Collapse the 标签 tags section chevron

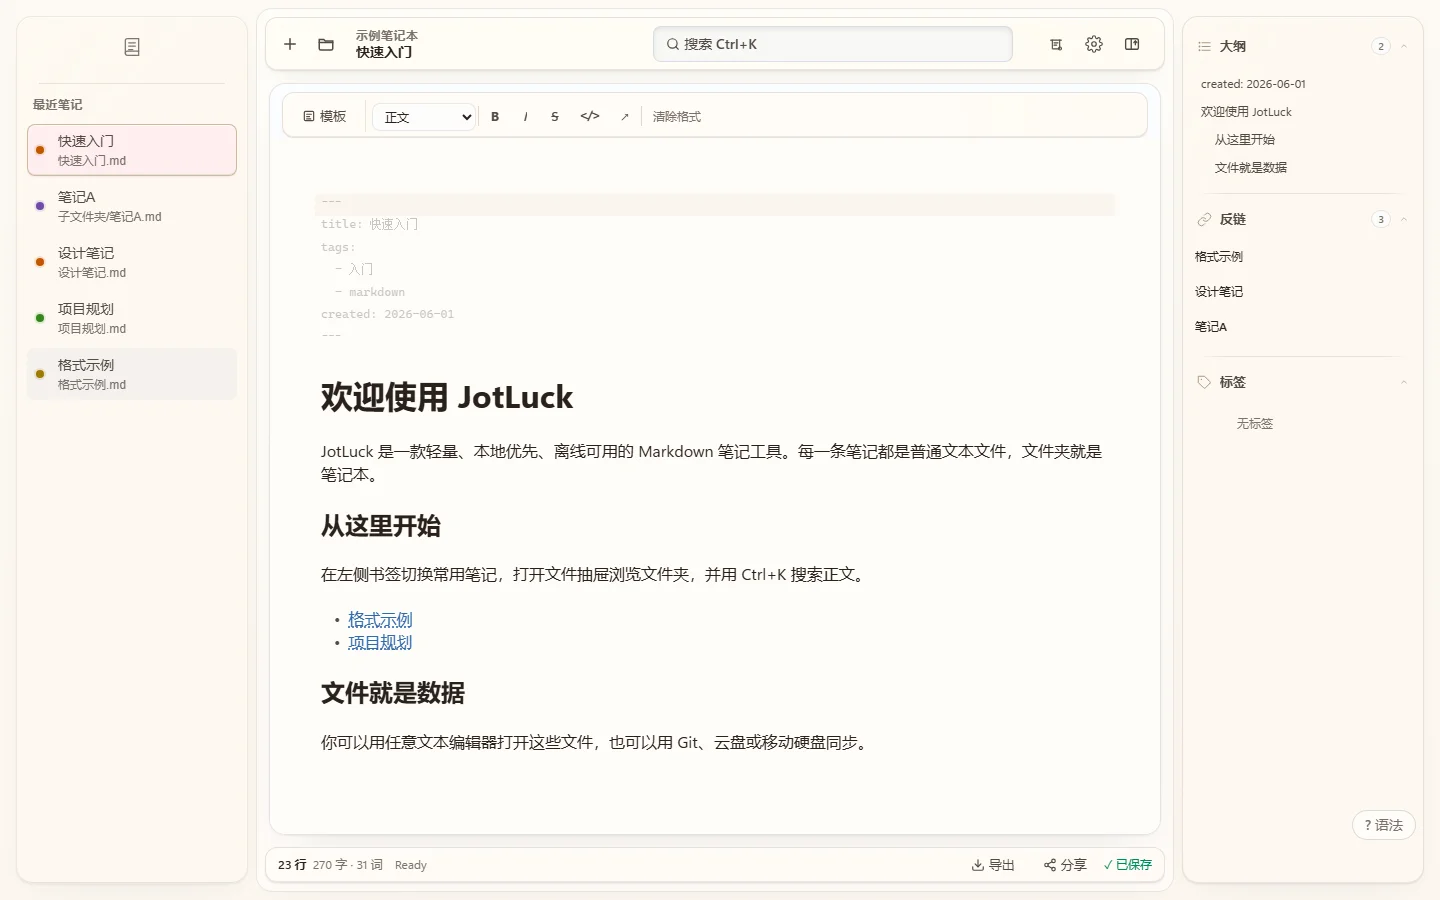[1404, 382]
